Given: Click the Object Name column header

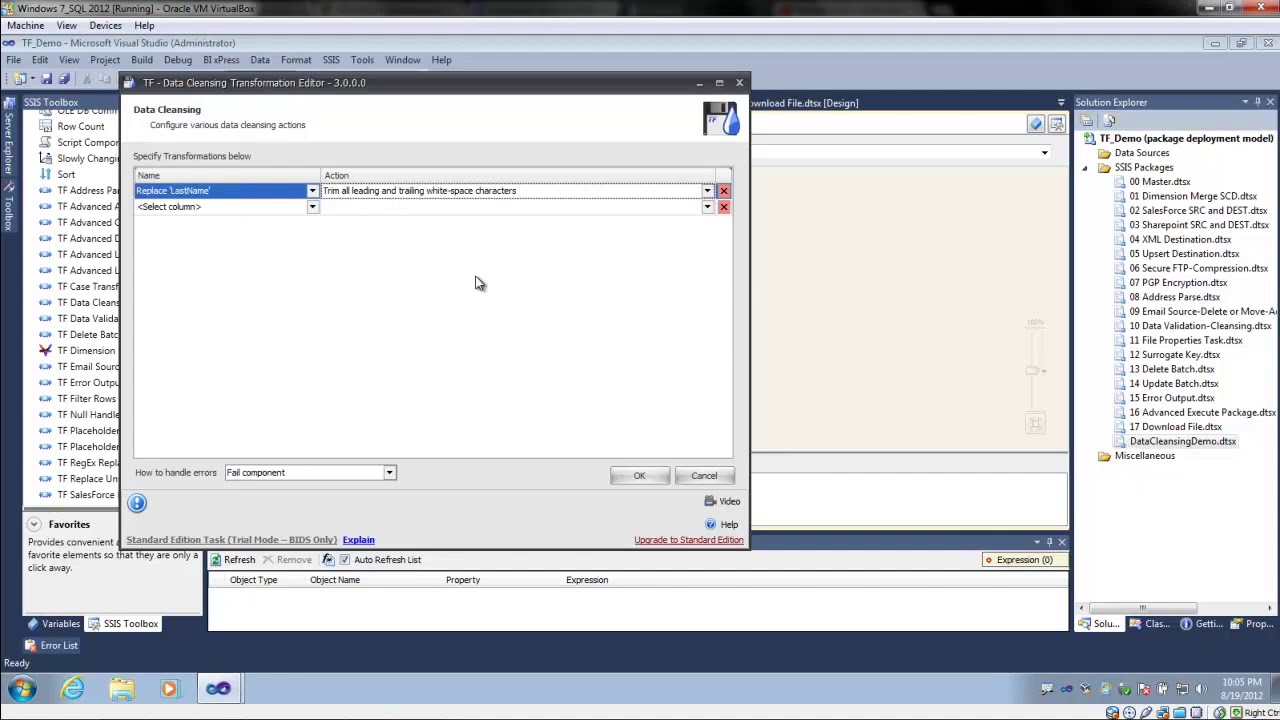Looking at the screenshot, I should (335, 580).
